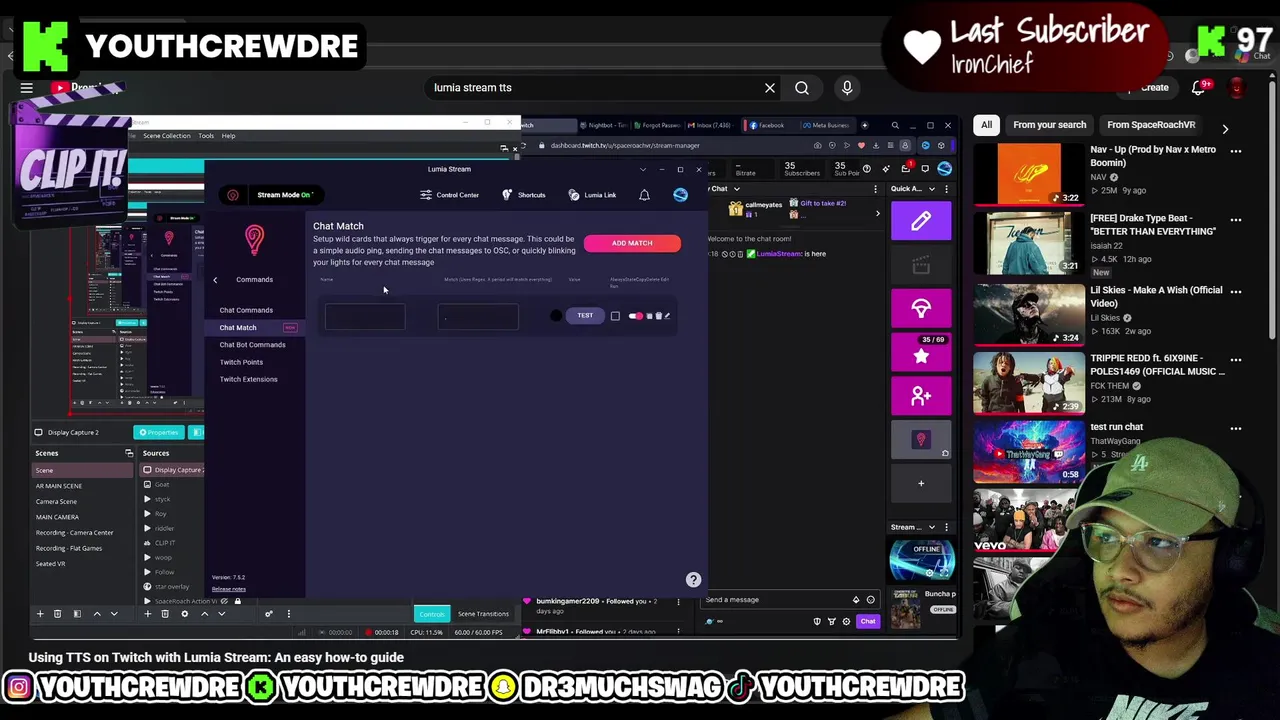Expand the styck source group in OBS
This screenshot has width=1280, height=720.
click(147, 499)
